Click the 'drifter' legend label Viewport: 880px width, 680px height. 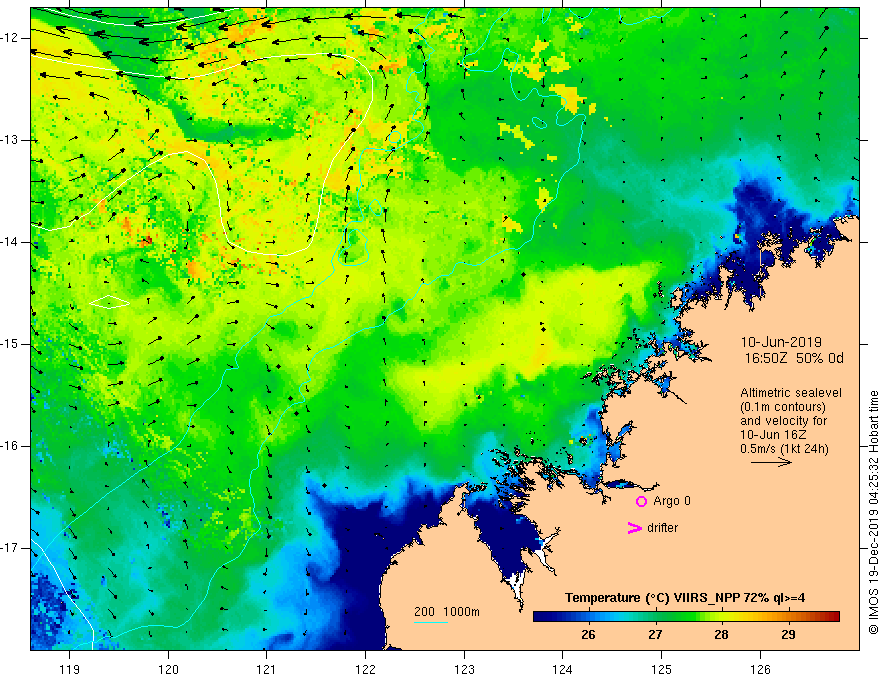click(662, 528)
